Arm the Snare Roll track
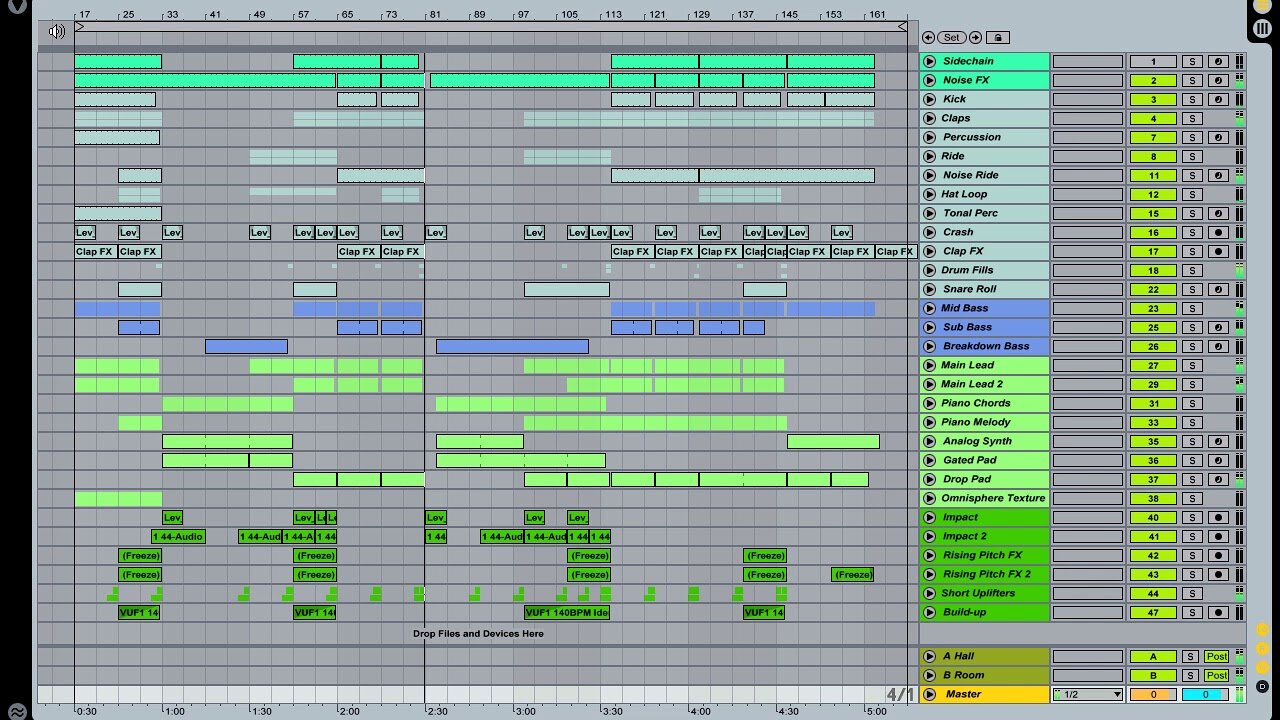 coord(1217,289)
